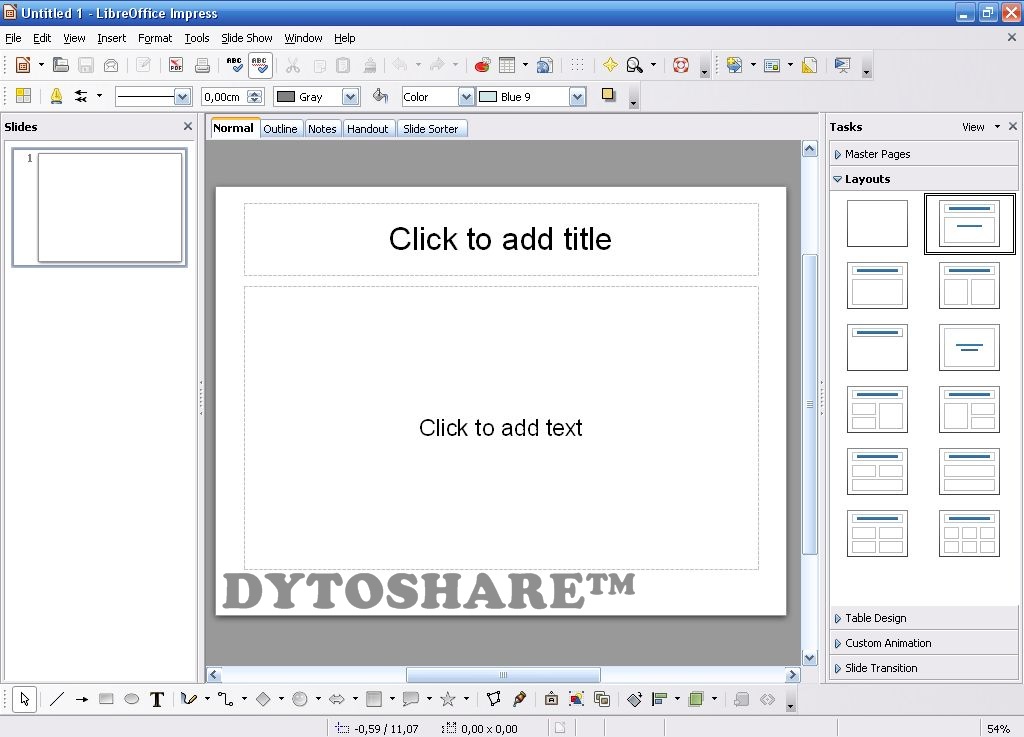Switch to the Outline view tab
The image size is (1024, 737).
click(281, 128)
